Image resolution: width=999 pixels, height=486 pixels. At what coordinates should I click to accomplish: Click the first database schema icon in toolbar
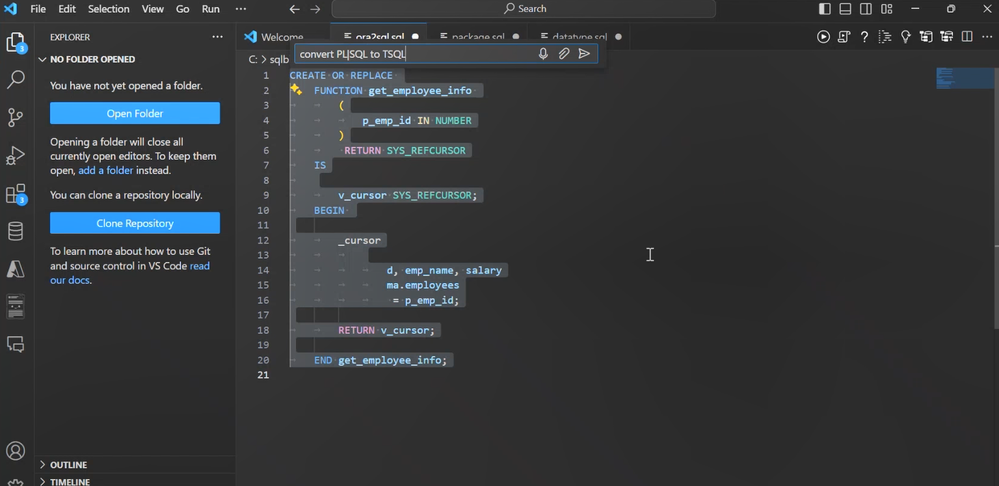click(926, 37)
